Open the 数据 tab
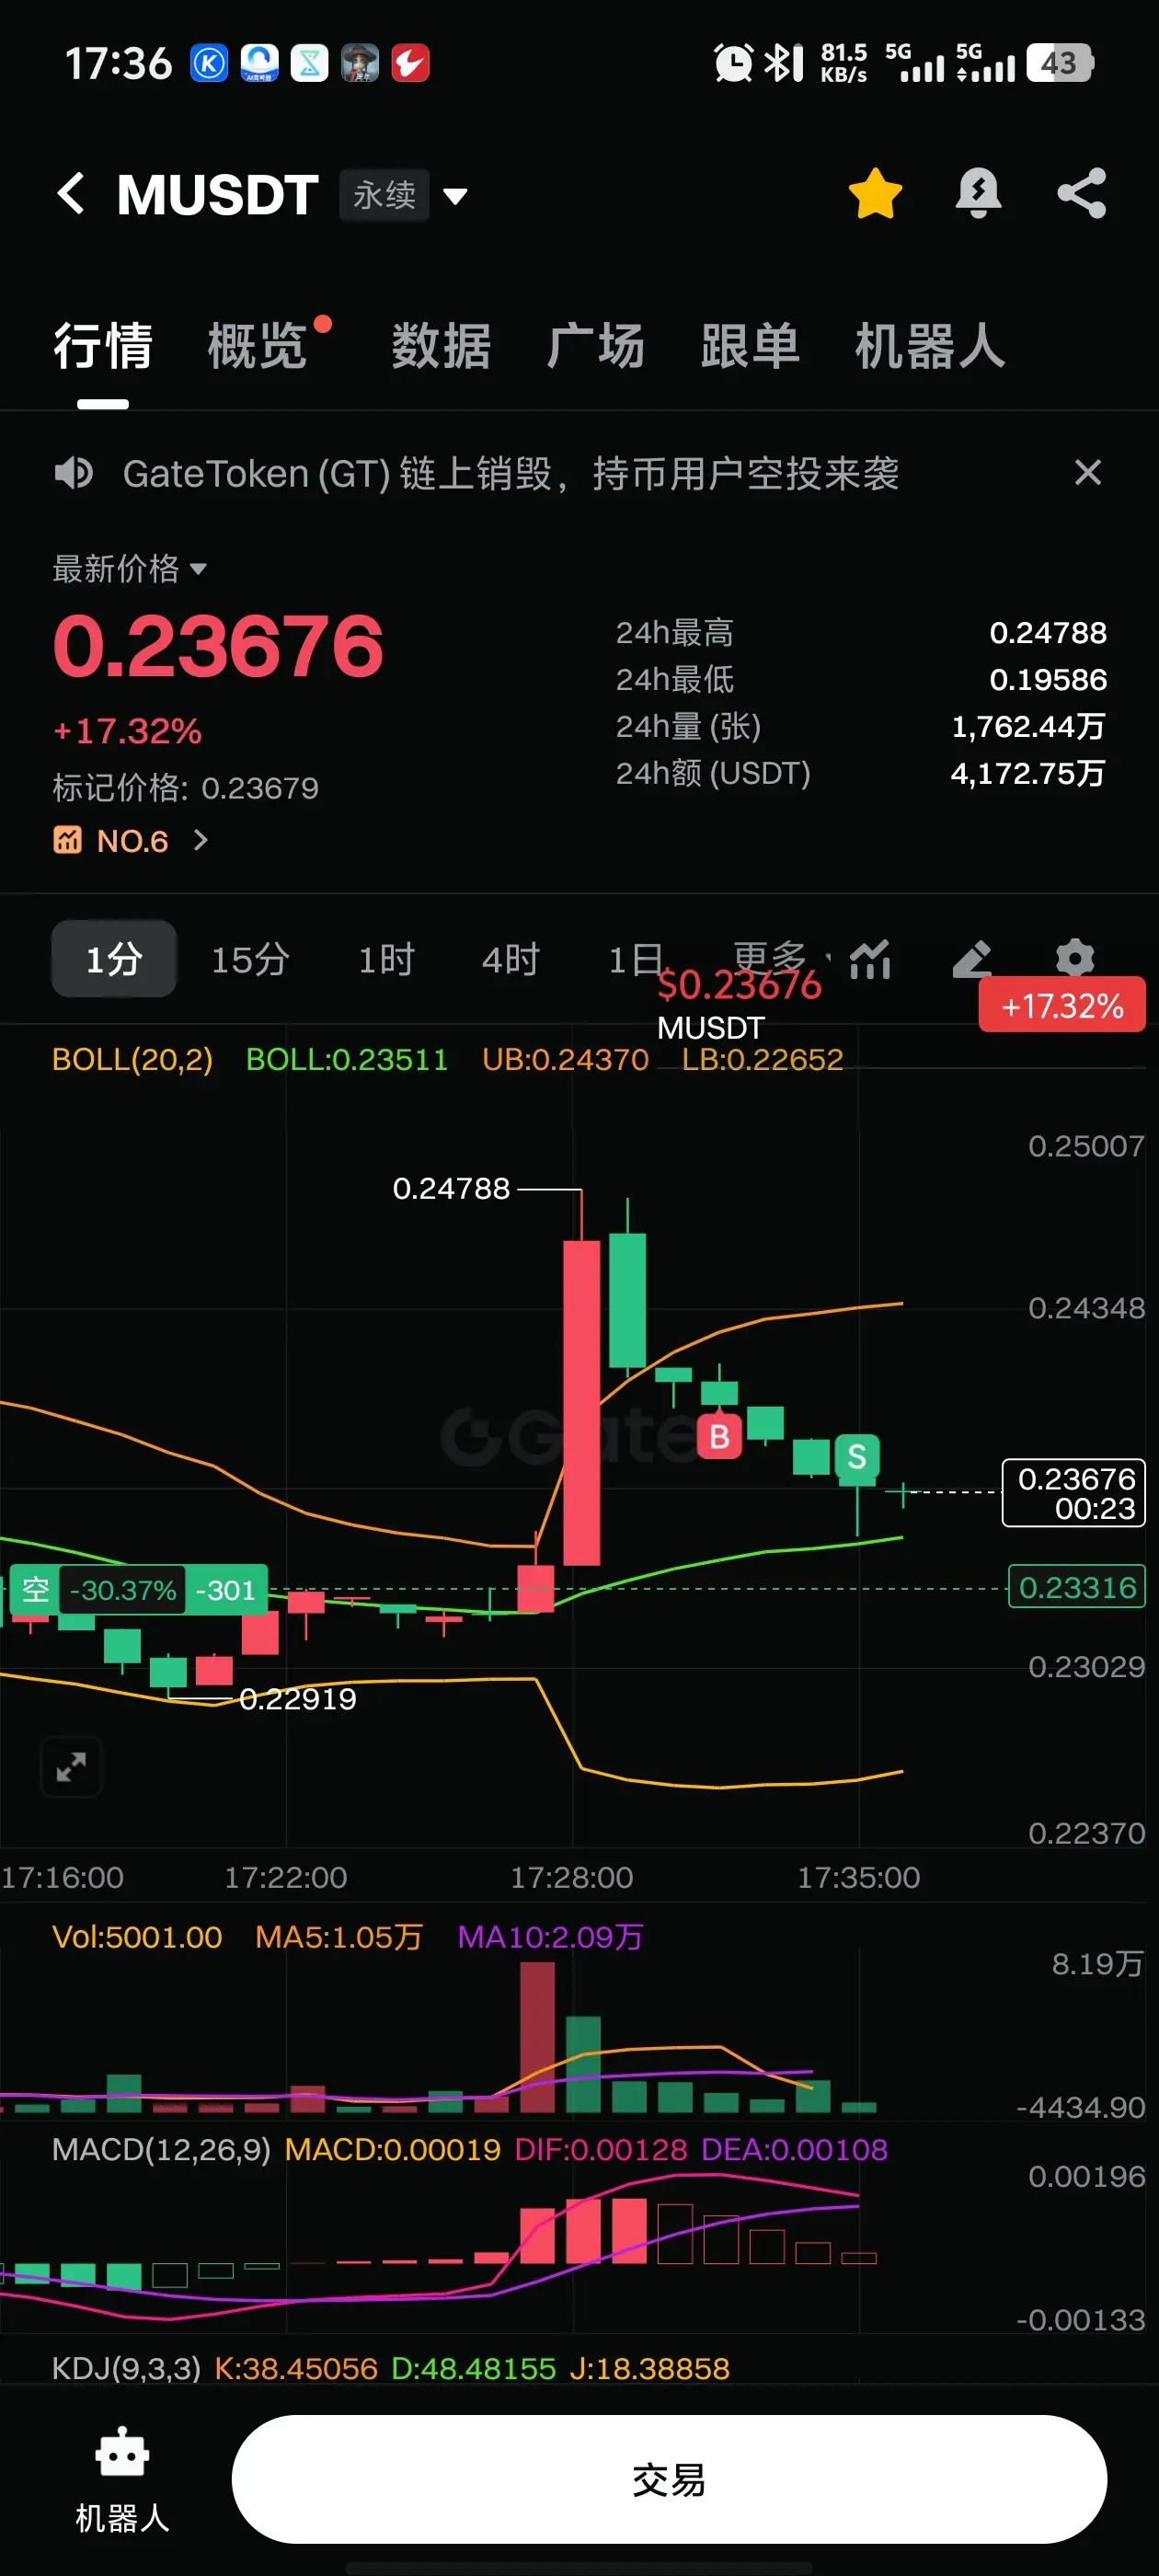This screenshot has height=2576, width=1159. coord(441,346)
